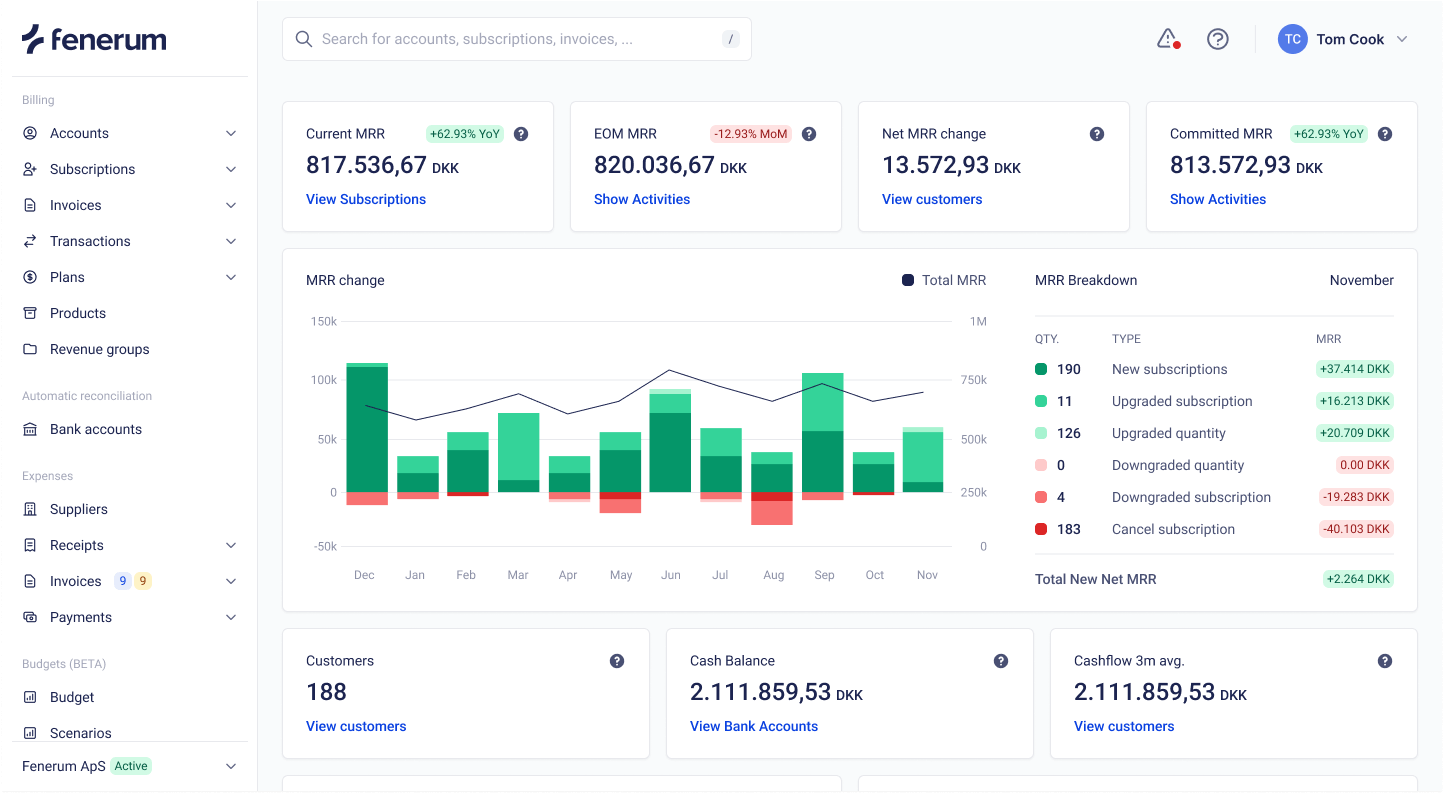Click the Suppliers building icon

click(x=30, y=509)
